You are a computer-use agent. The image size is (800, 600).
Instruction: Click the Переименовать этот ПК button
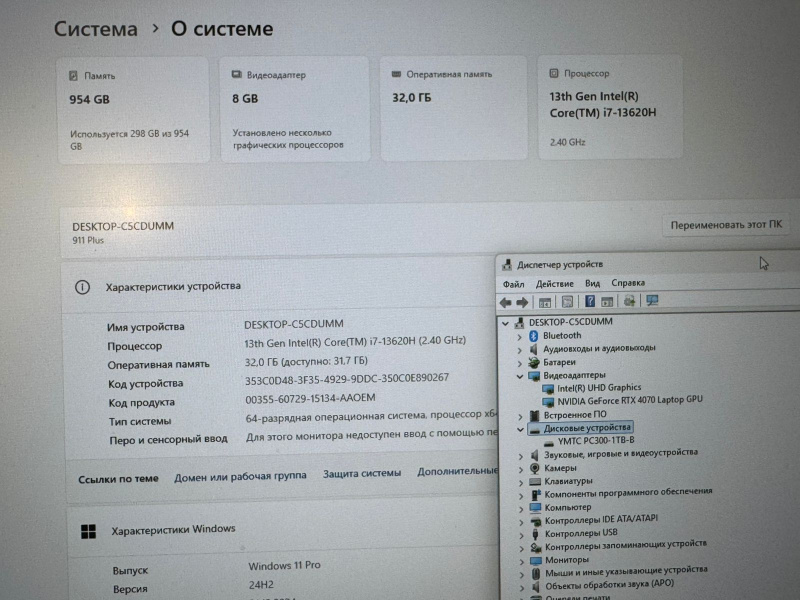726,225
